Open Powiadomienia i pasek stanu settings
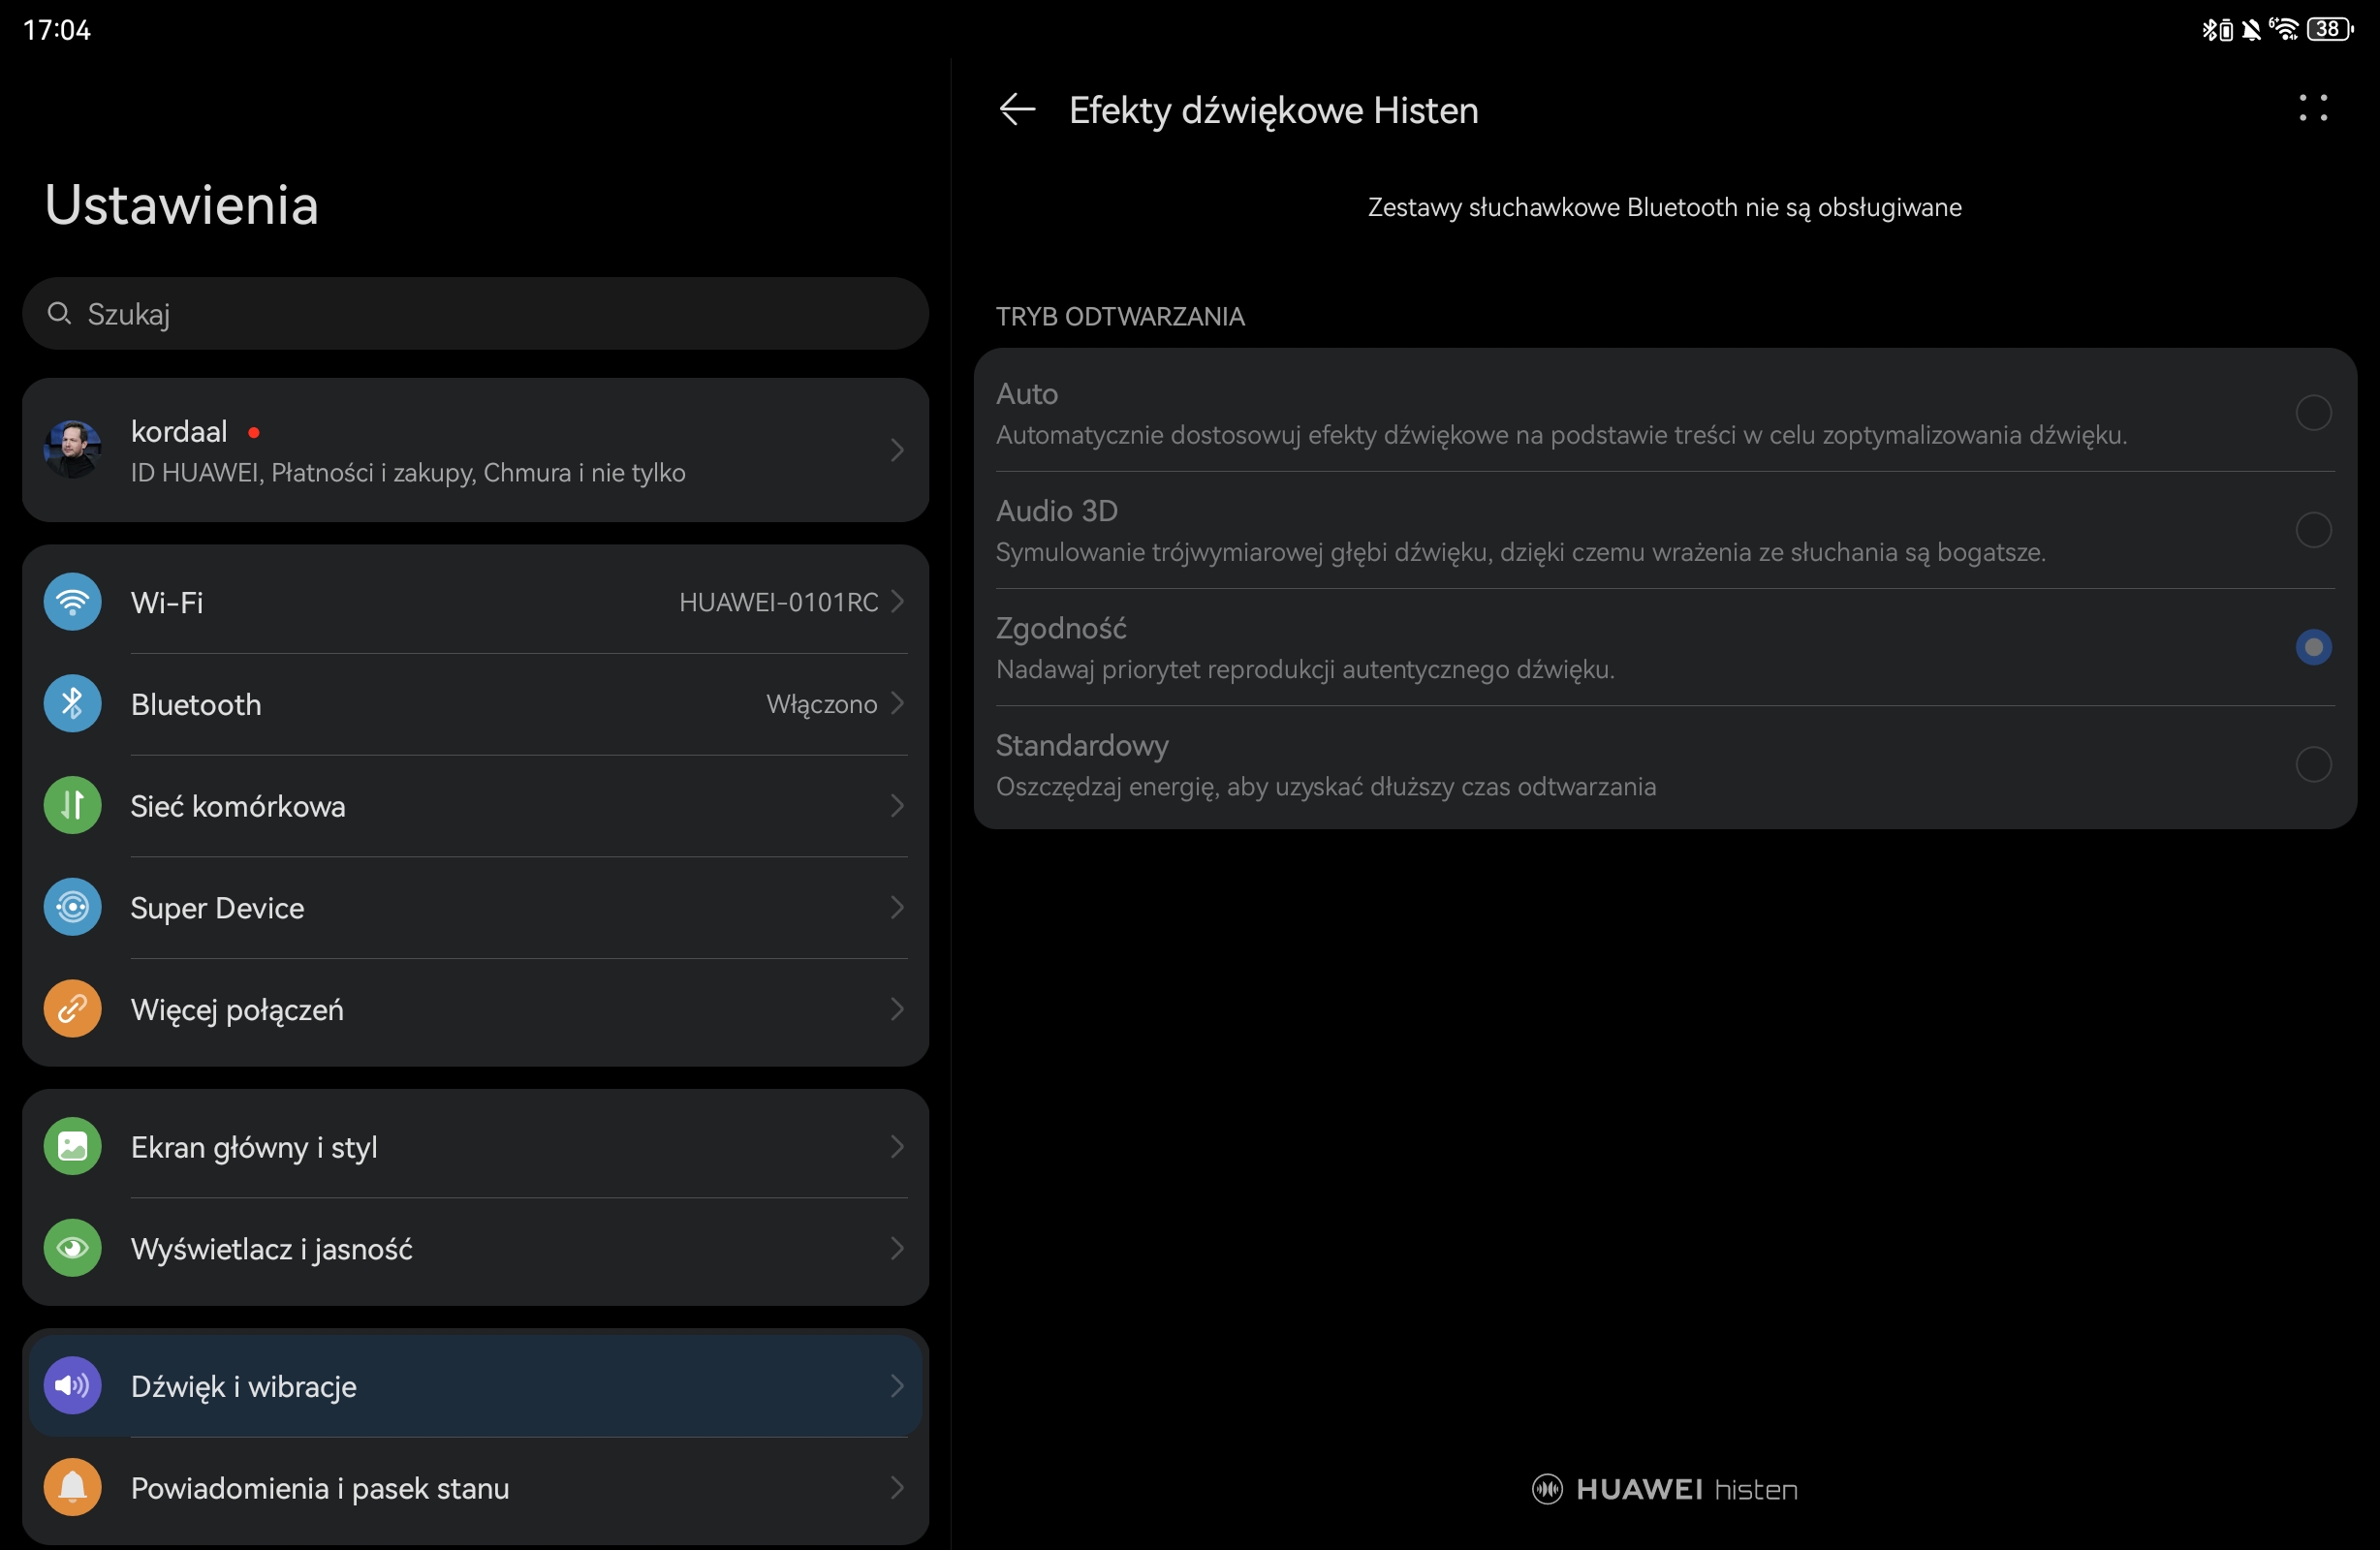This screenshot has width=2380, height=1550. click(475, 1487)
